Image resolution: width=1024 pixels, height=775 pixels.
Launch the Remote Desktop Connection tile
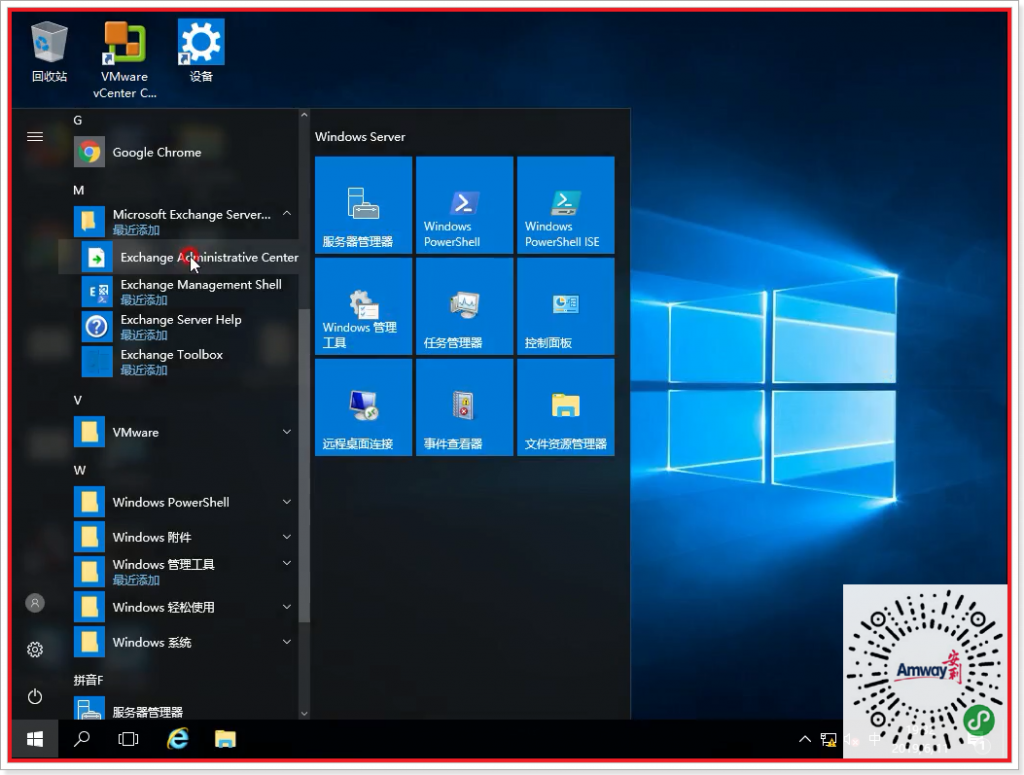coord(363,407)
